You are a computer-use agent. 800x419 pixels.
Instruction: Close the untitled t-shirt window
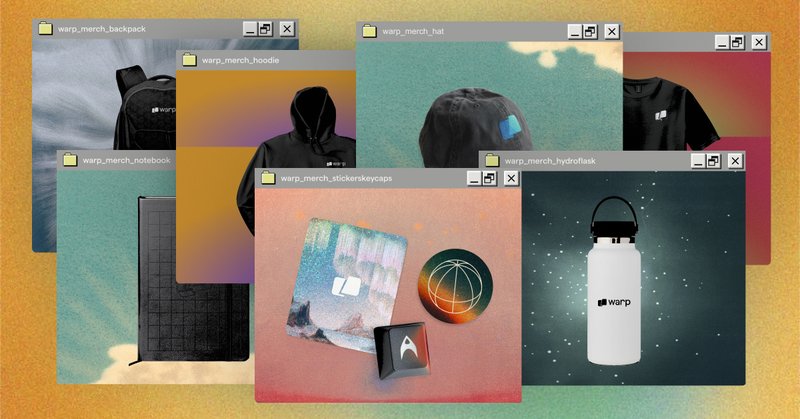click(759, 42)
